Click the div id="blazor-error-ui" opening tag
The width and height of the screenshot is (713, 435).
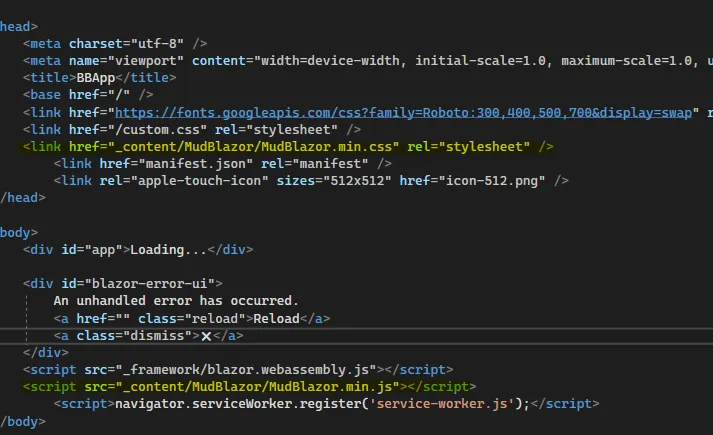click(x=123, y=284)
